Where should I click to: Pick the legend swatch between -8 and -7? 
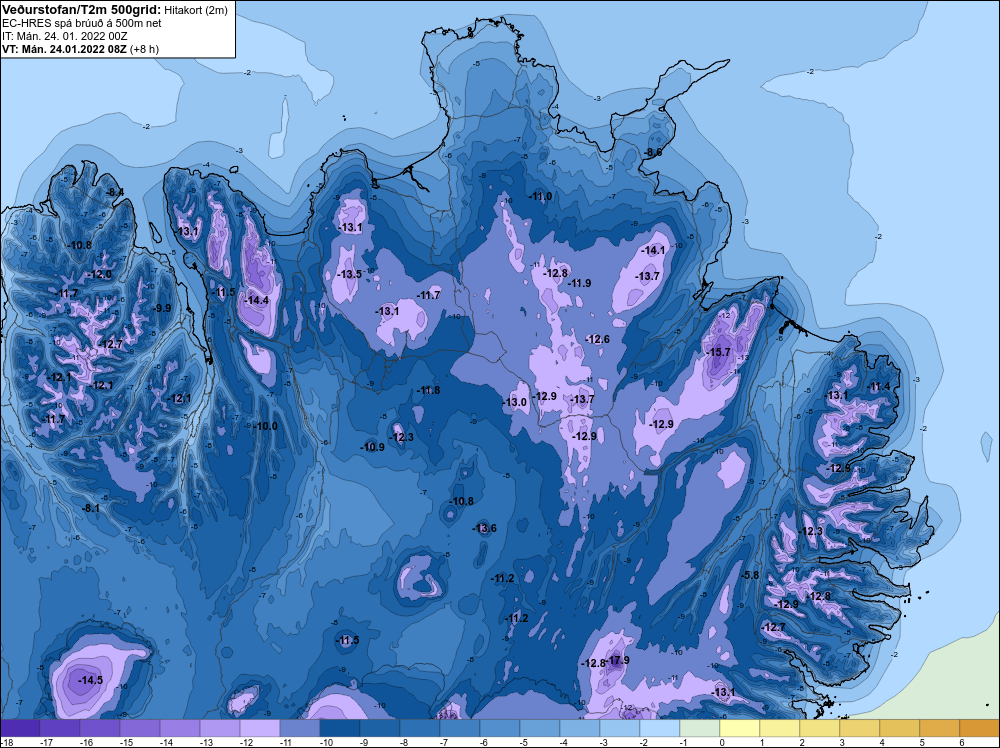pos(420,728)
